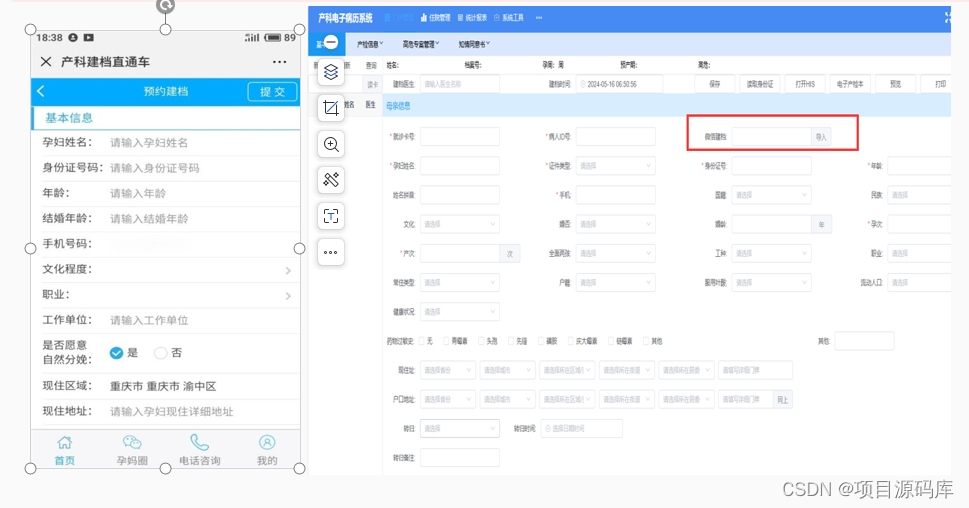Check the 先锋 allergy checkbox

coord(511,341)
